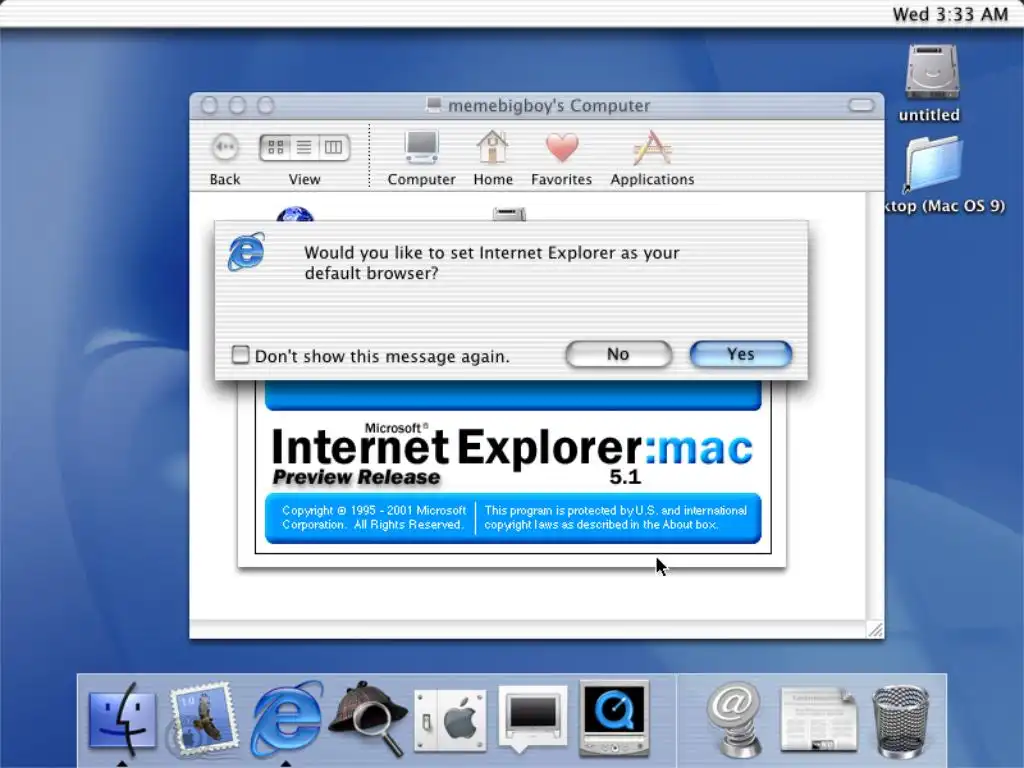Click No in the default browser dialog

[618, 354]
